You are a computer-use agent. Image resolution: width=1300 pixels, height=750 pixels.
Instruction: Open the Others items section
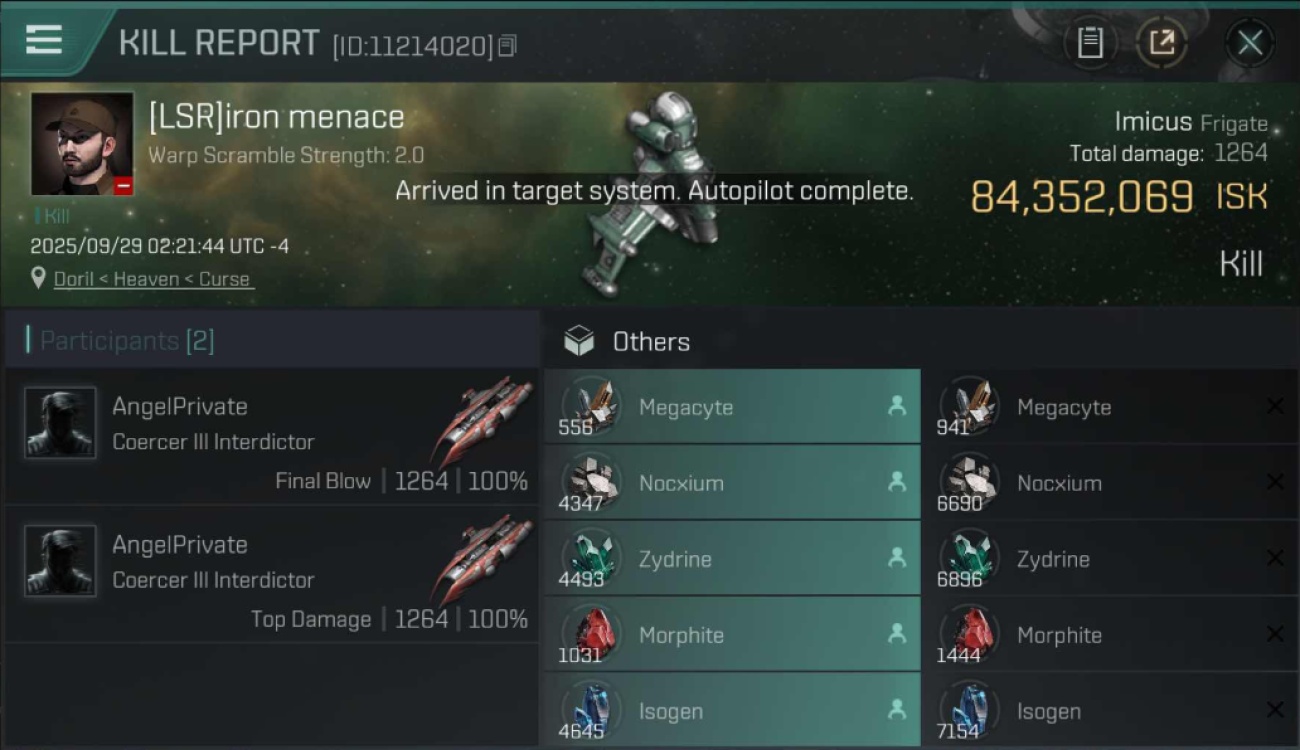tap(650, 342)
